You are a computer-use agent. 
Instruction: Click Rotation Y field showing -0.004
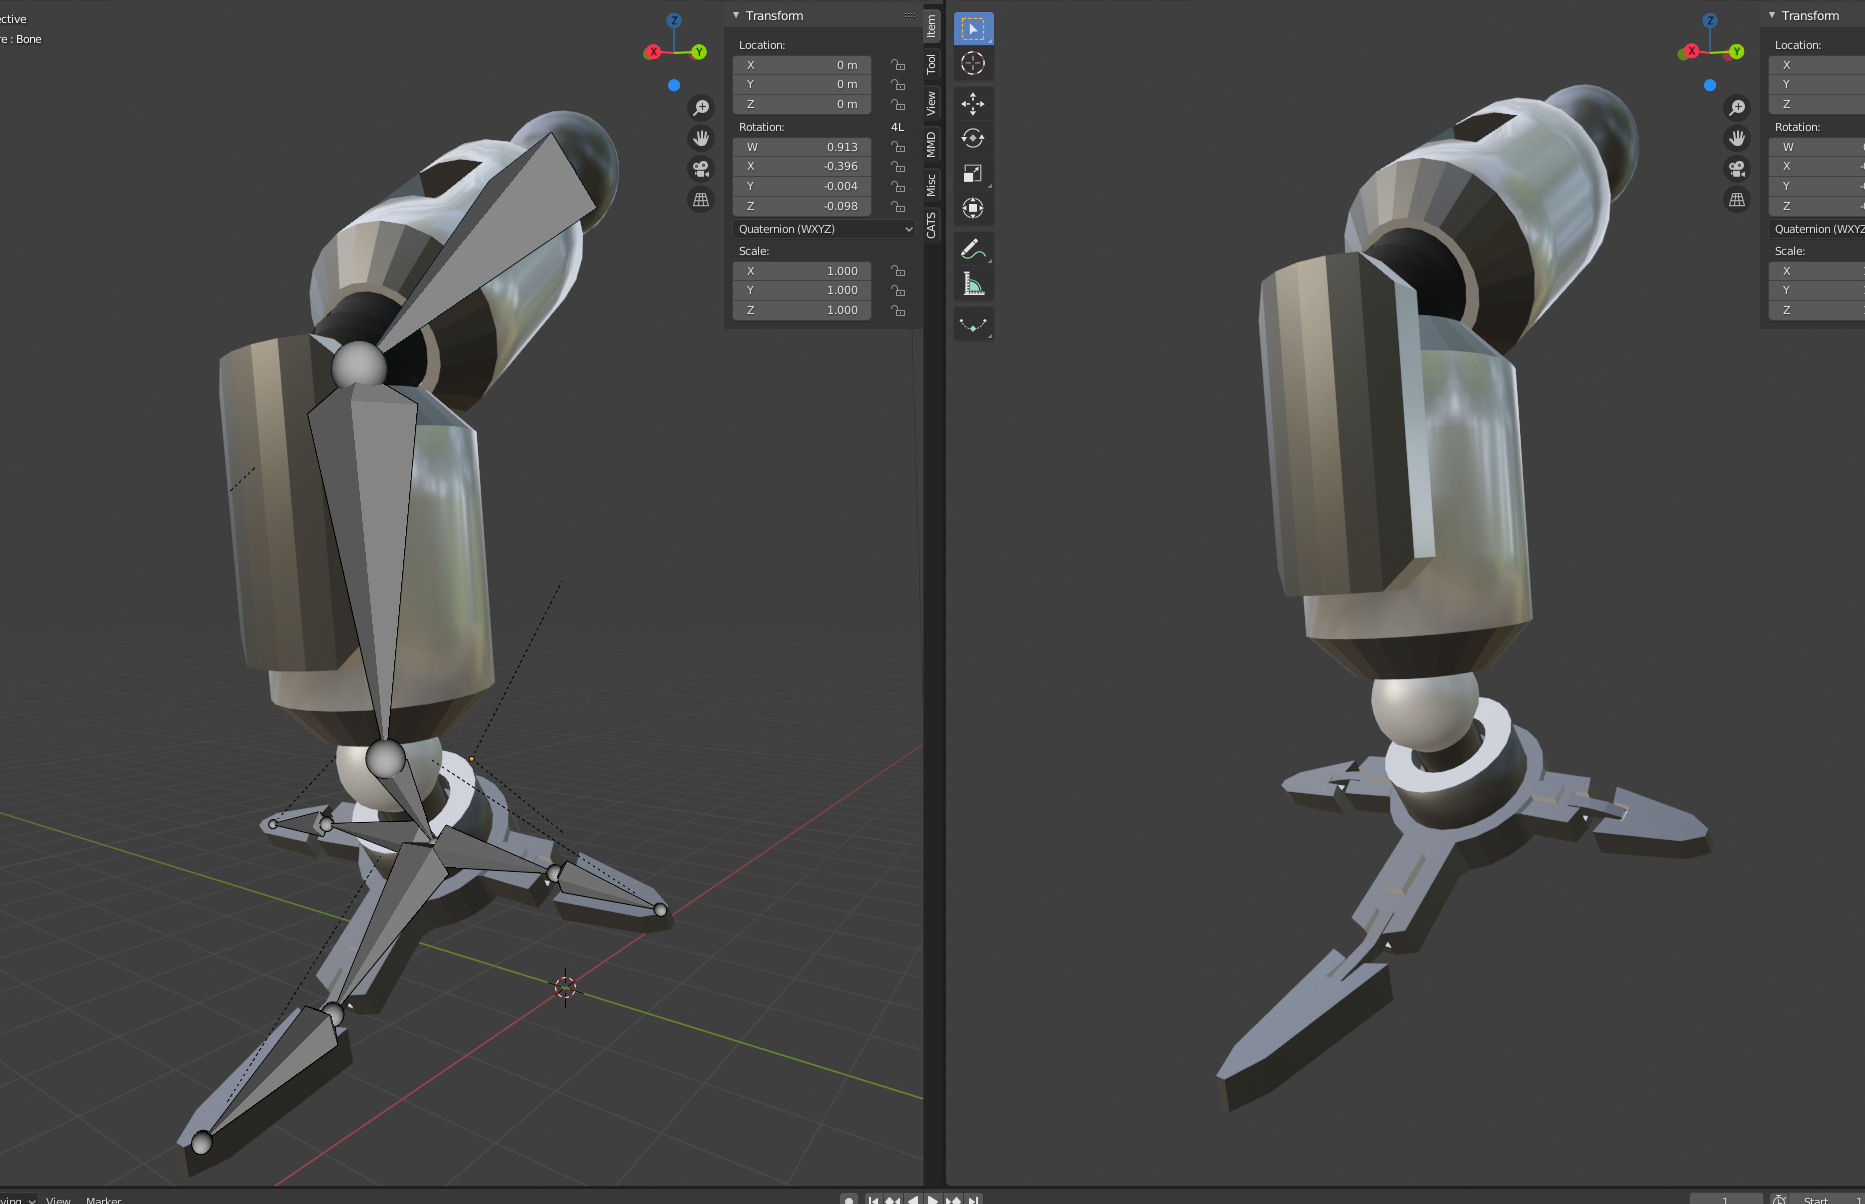coord(802,186)
